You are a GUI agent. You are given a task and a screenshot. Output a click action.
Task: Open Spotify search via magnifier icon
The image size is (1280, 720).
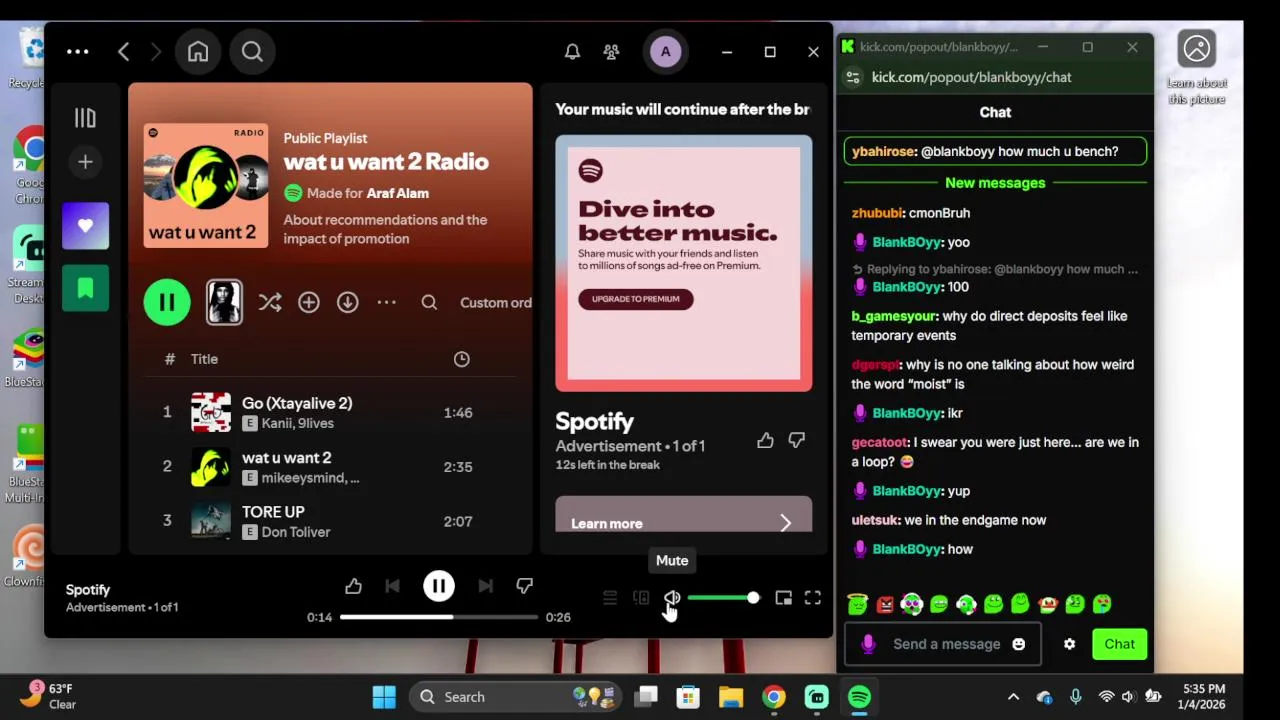tap(252, 52)
